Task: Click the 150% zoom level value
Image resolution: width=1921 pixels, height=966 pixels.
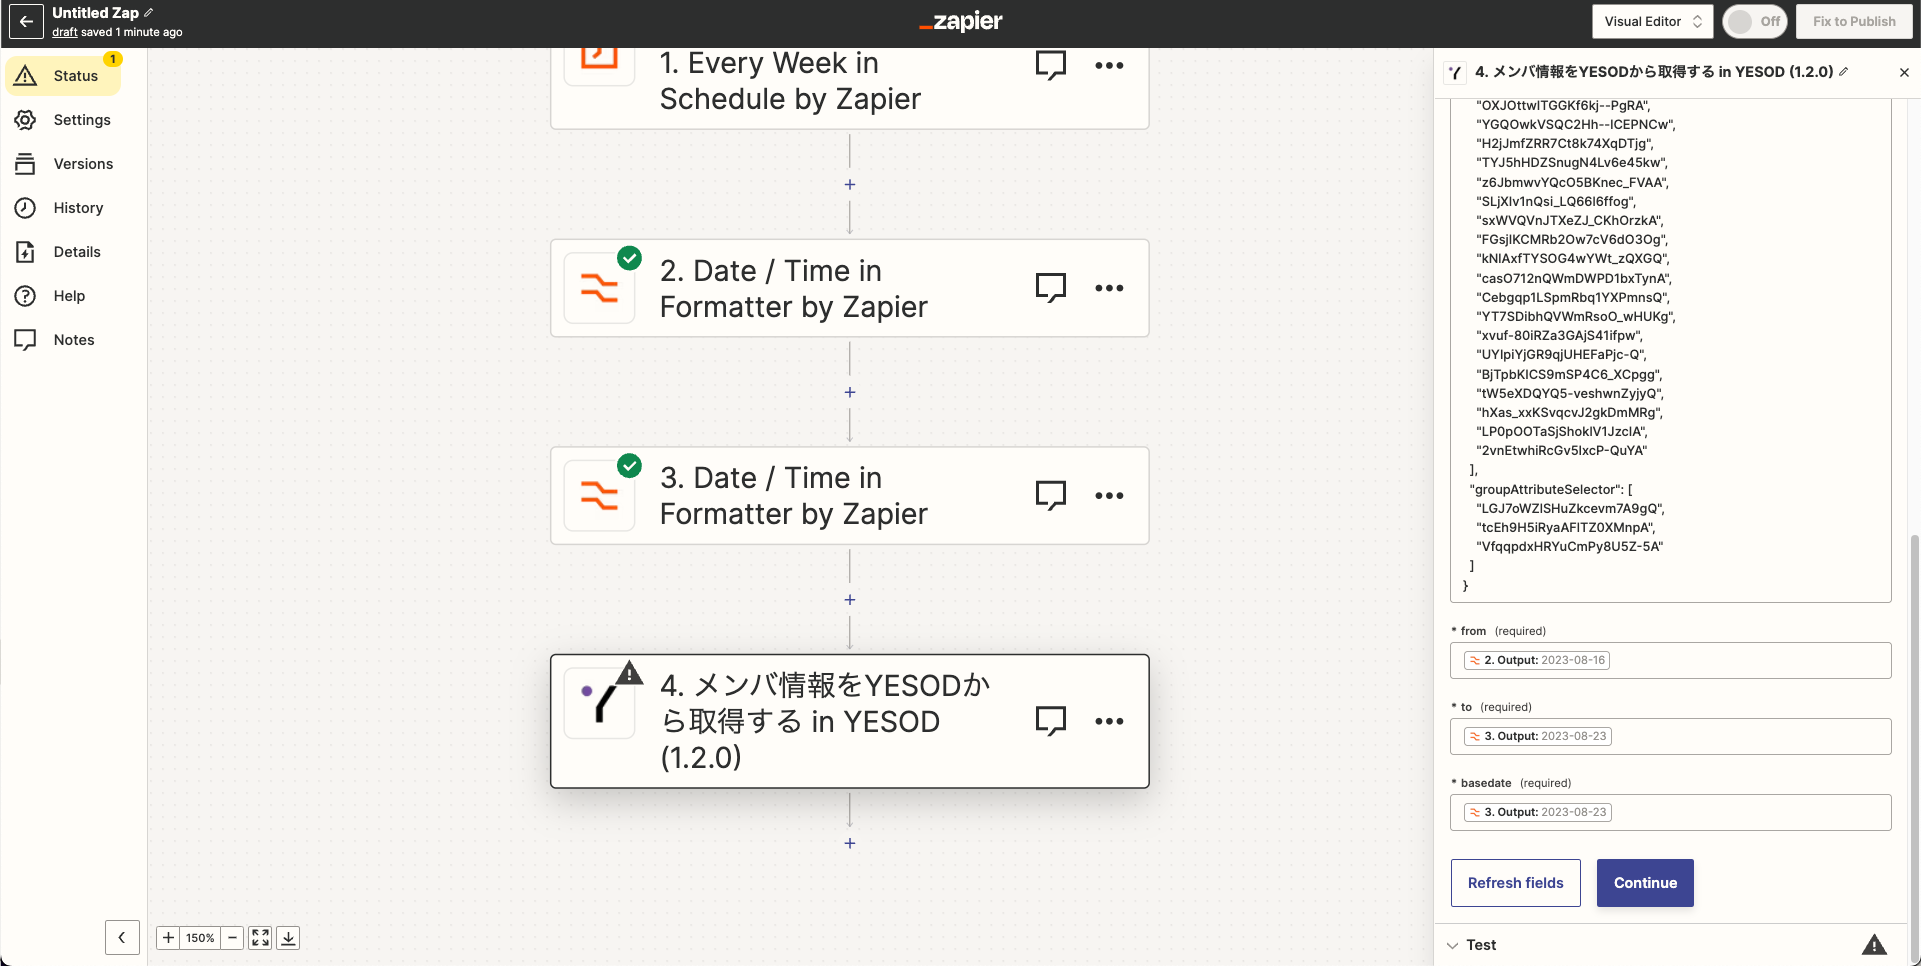Action: pos(200,938)
